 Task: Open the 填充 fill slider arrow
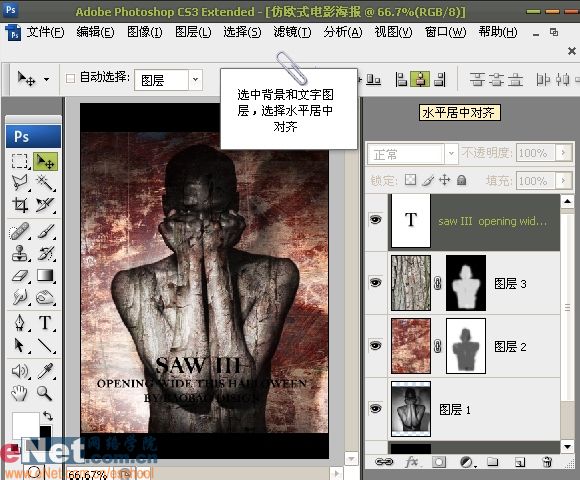click(564, 180)
